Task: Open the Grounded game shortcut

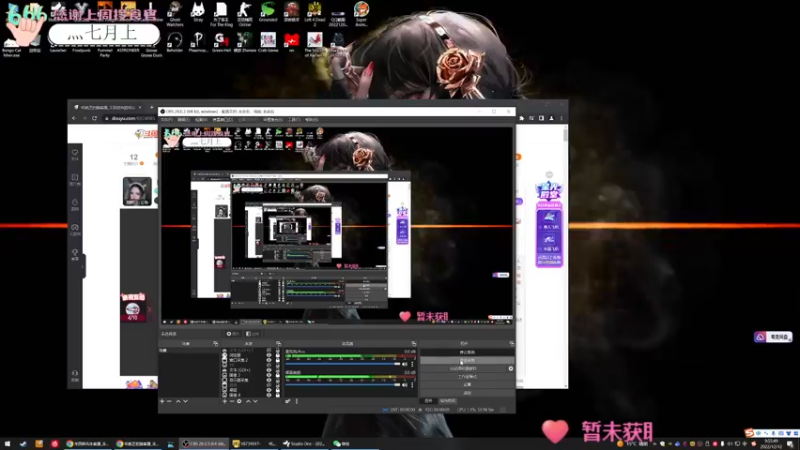Action: coord(268,13)
